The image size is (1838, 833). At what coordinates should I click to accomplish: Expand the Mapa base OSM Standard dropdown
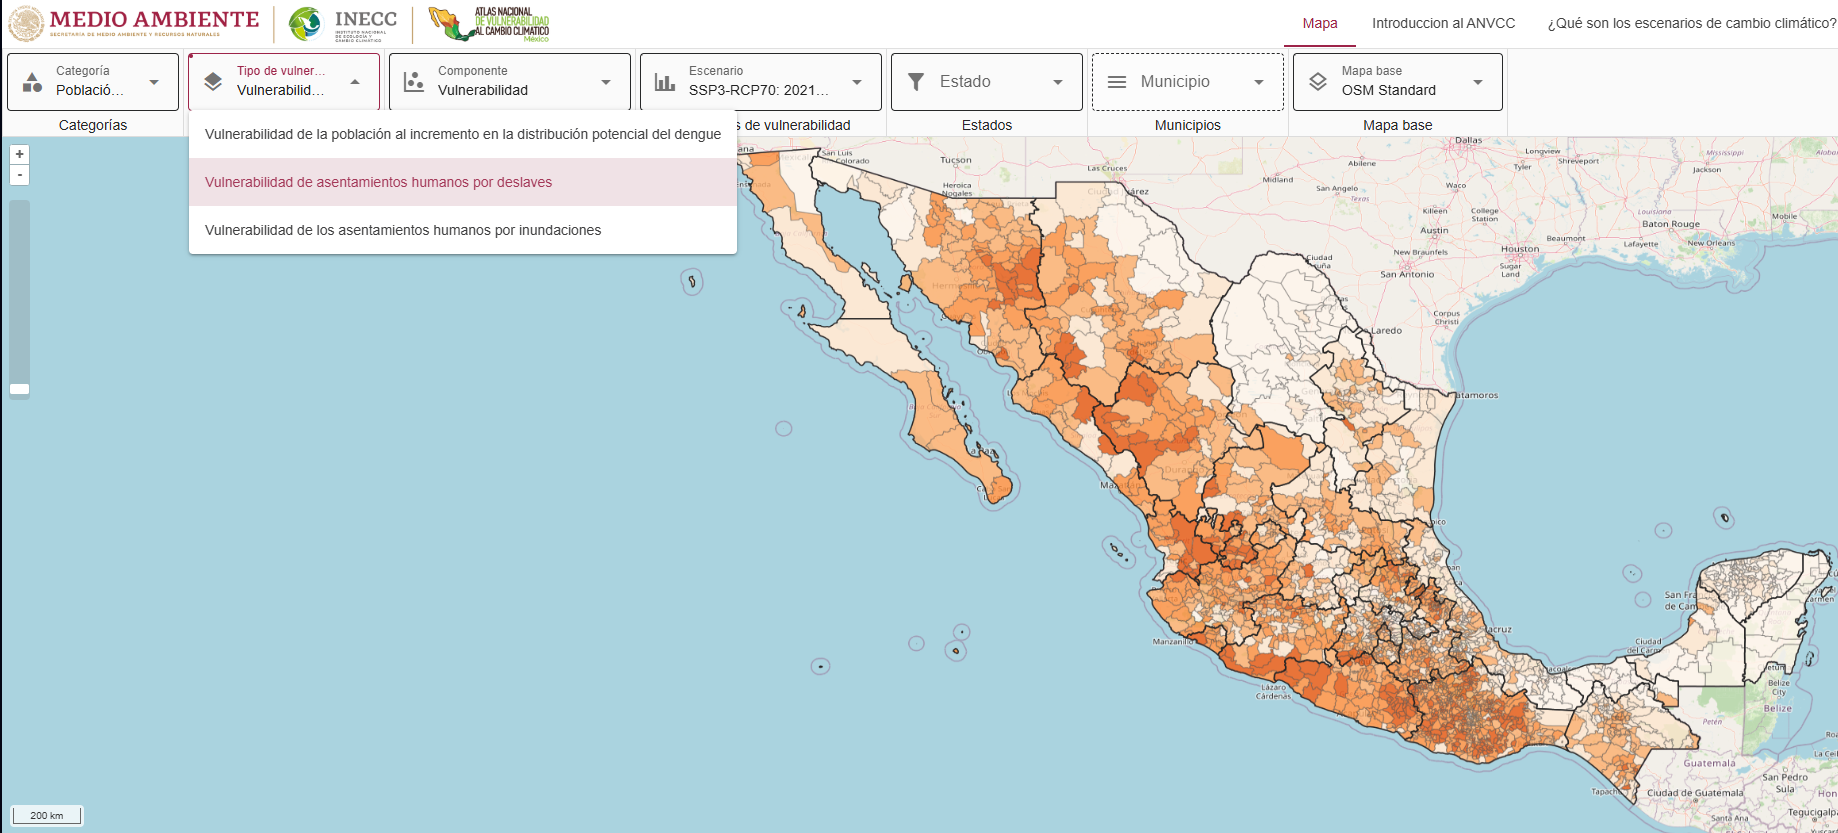(1477, 82)
